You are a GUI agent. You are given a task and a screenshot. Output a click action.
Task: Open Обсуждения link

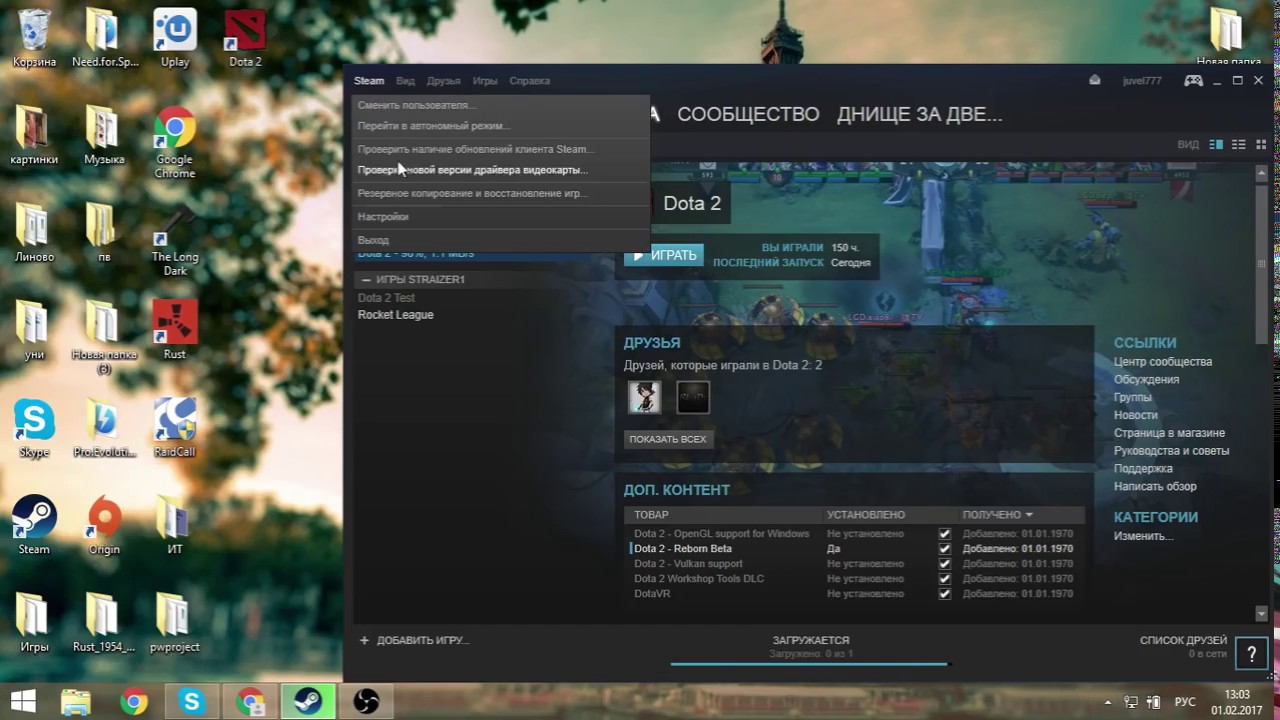[x=1146, y=380]
